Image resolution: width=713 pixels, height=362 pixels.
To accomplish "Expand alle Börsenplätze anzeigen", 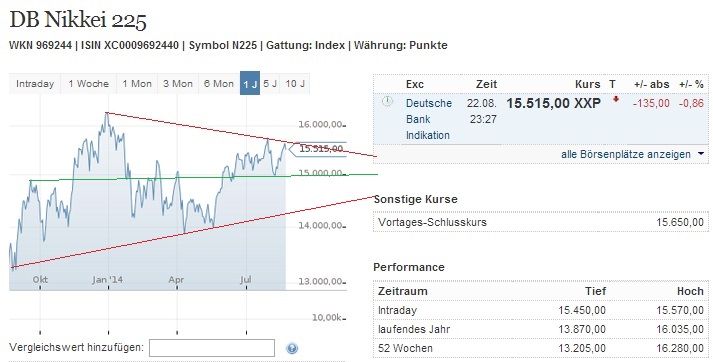I will 633,154.
